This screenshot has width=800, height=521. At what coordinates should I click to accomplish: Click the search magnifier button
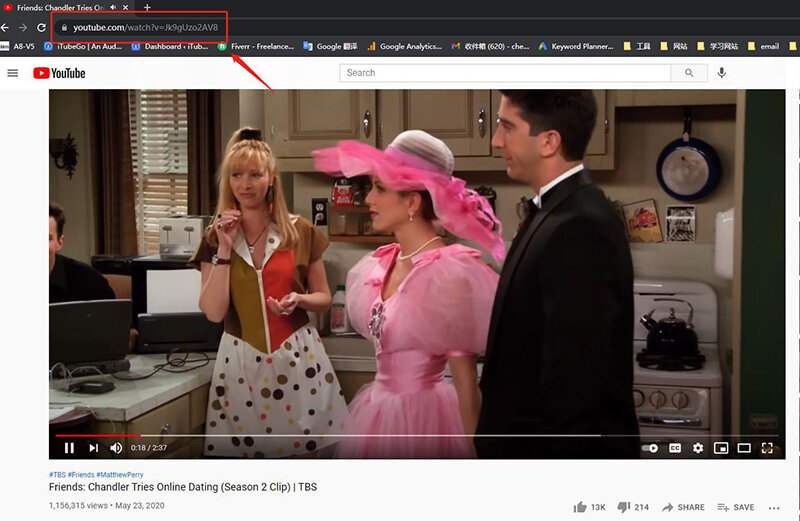(x=689, y=73)
